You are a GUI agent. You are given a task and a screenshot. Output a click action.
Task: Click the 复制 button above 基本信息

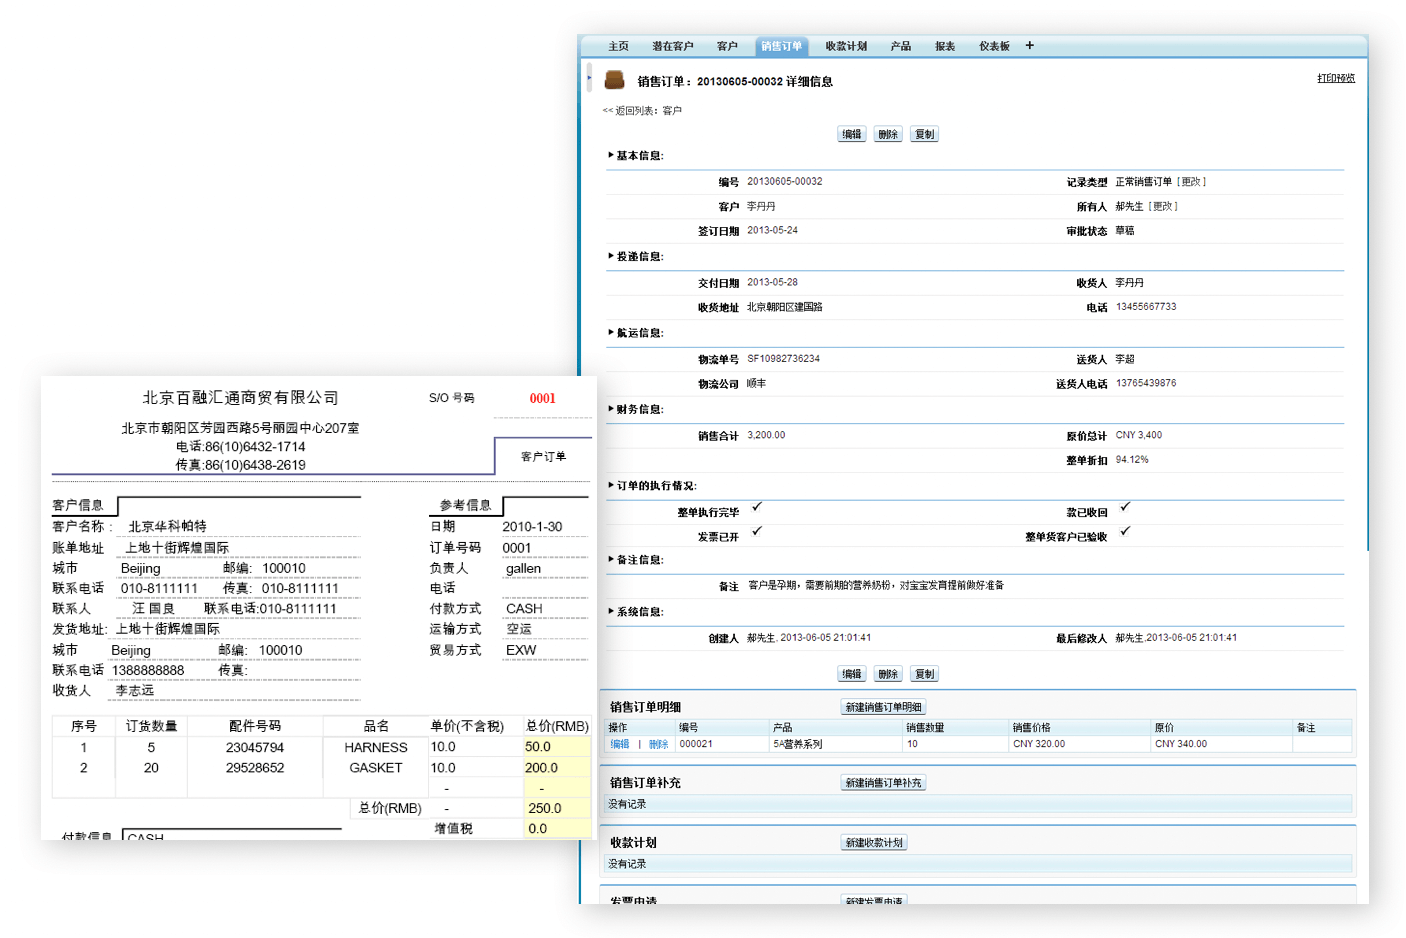point(924,134)
